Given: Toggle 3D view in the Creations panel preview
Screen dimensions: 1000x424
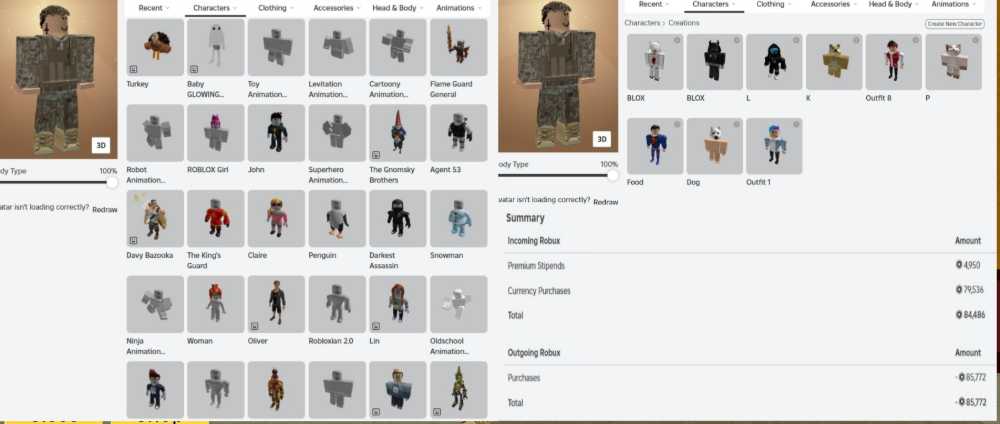Looking at the screenshot, I should click(x=601, y=139).
